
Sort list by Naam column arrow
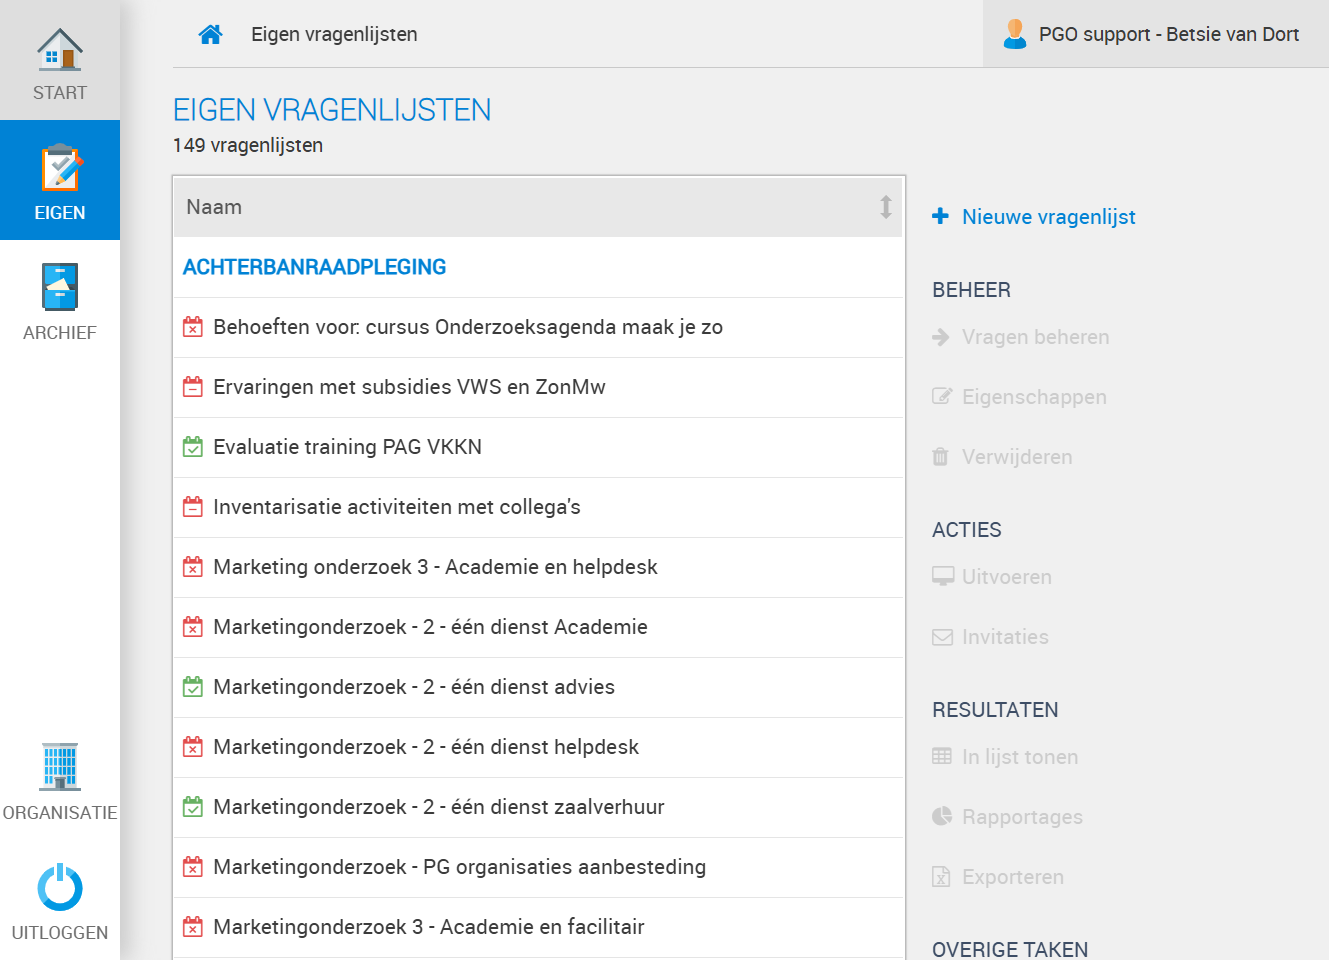(886, 207)
